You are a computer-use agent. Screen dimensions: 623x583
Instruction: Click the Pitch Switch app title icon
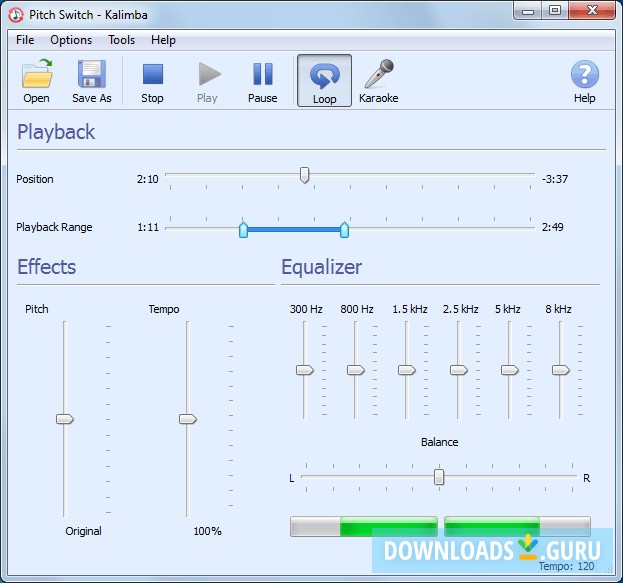[16, 15]
